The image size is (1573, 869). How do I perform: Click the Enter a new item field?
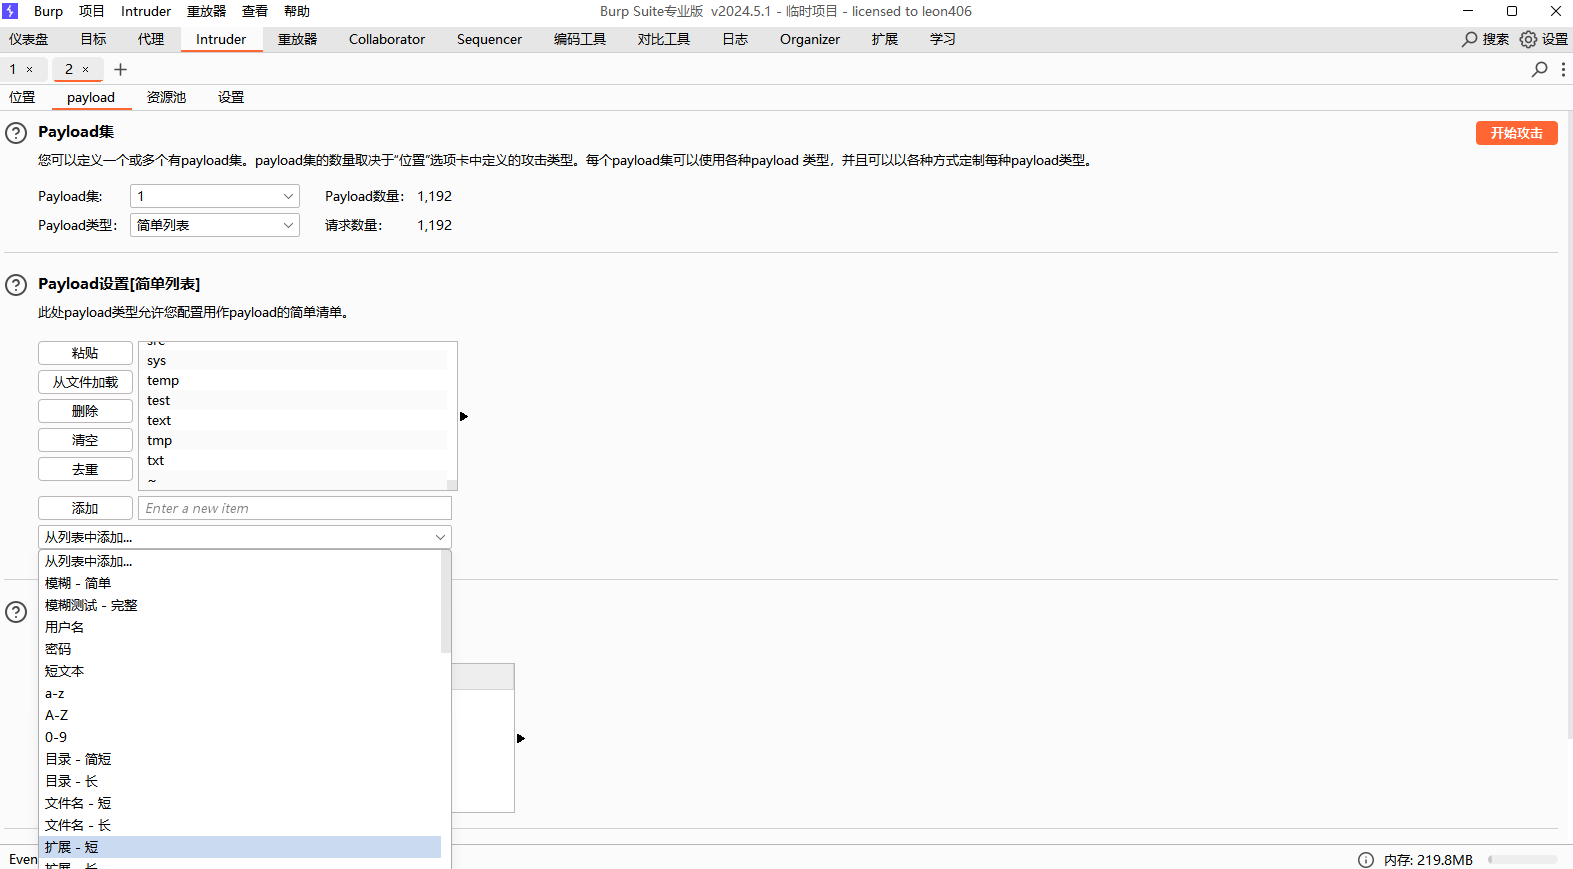pos(294,508)
